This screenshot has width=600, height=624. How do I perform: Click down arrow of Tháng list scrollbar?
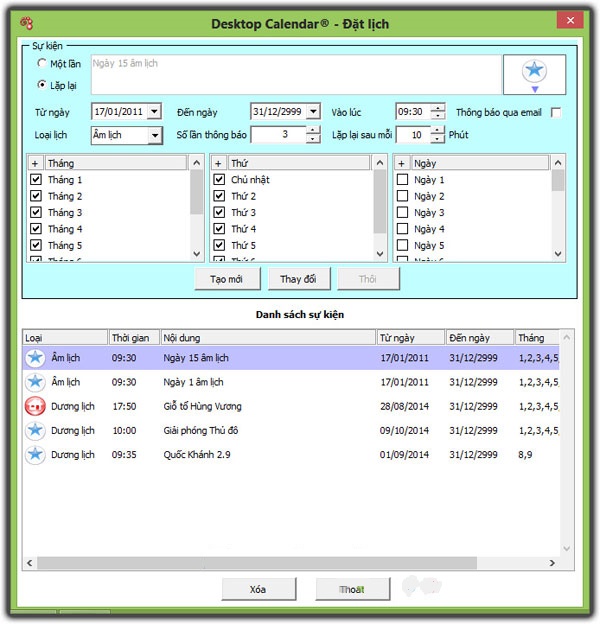pyautogui.click(x=197, y=254)
